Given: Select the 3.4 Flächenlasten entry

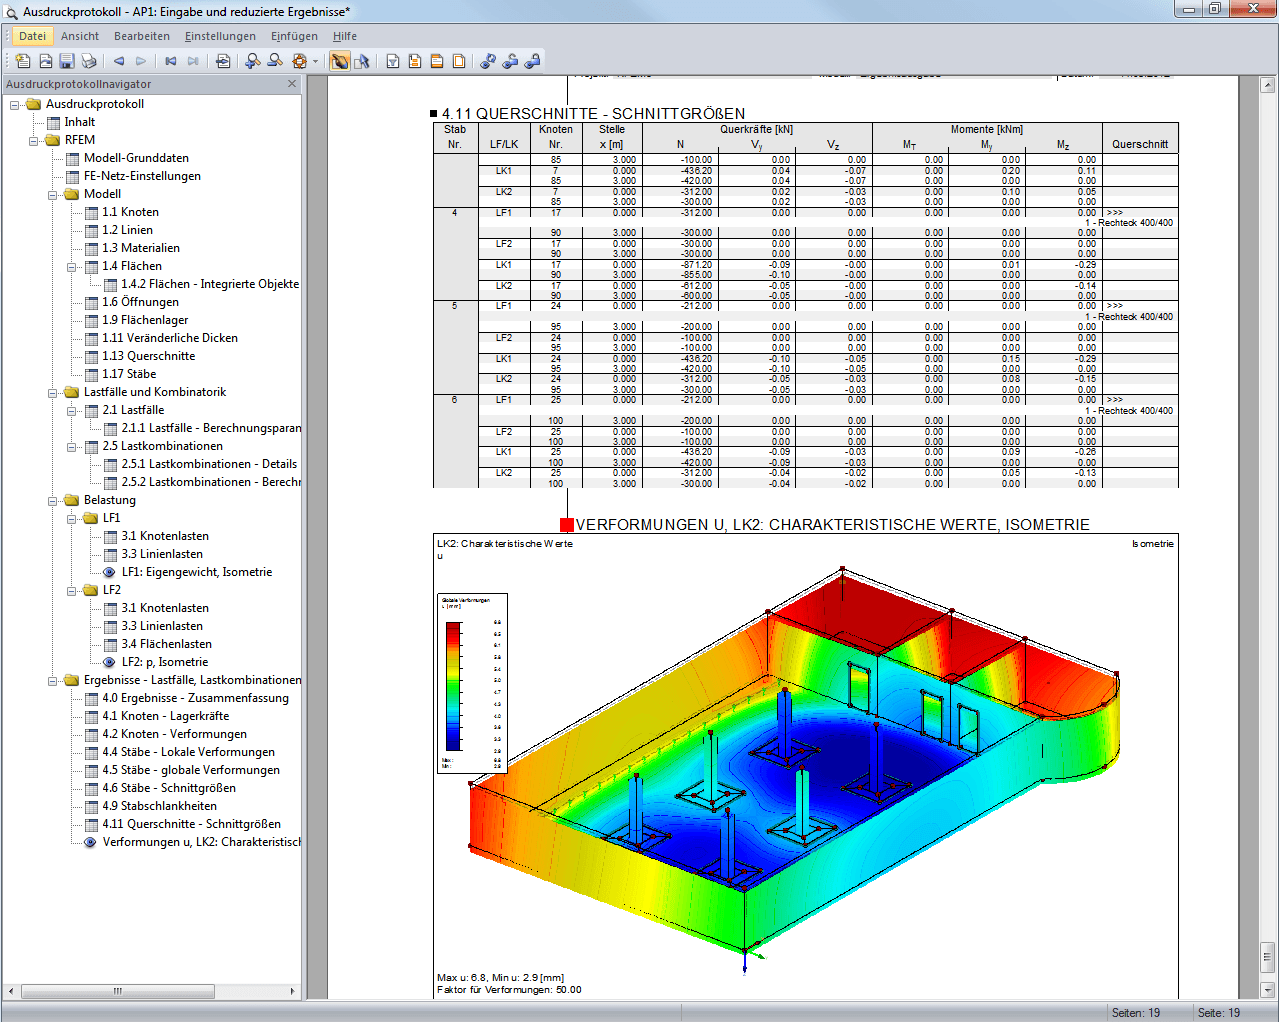Looking at the screenshot, I should (x=166, y=644).
